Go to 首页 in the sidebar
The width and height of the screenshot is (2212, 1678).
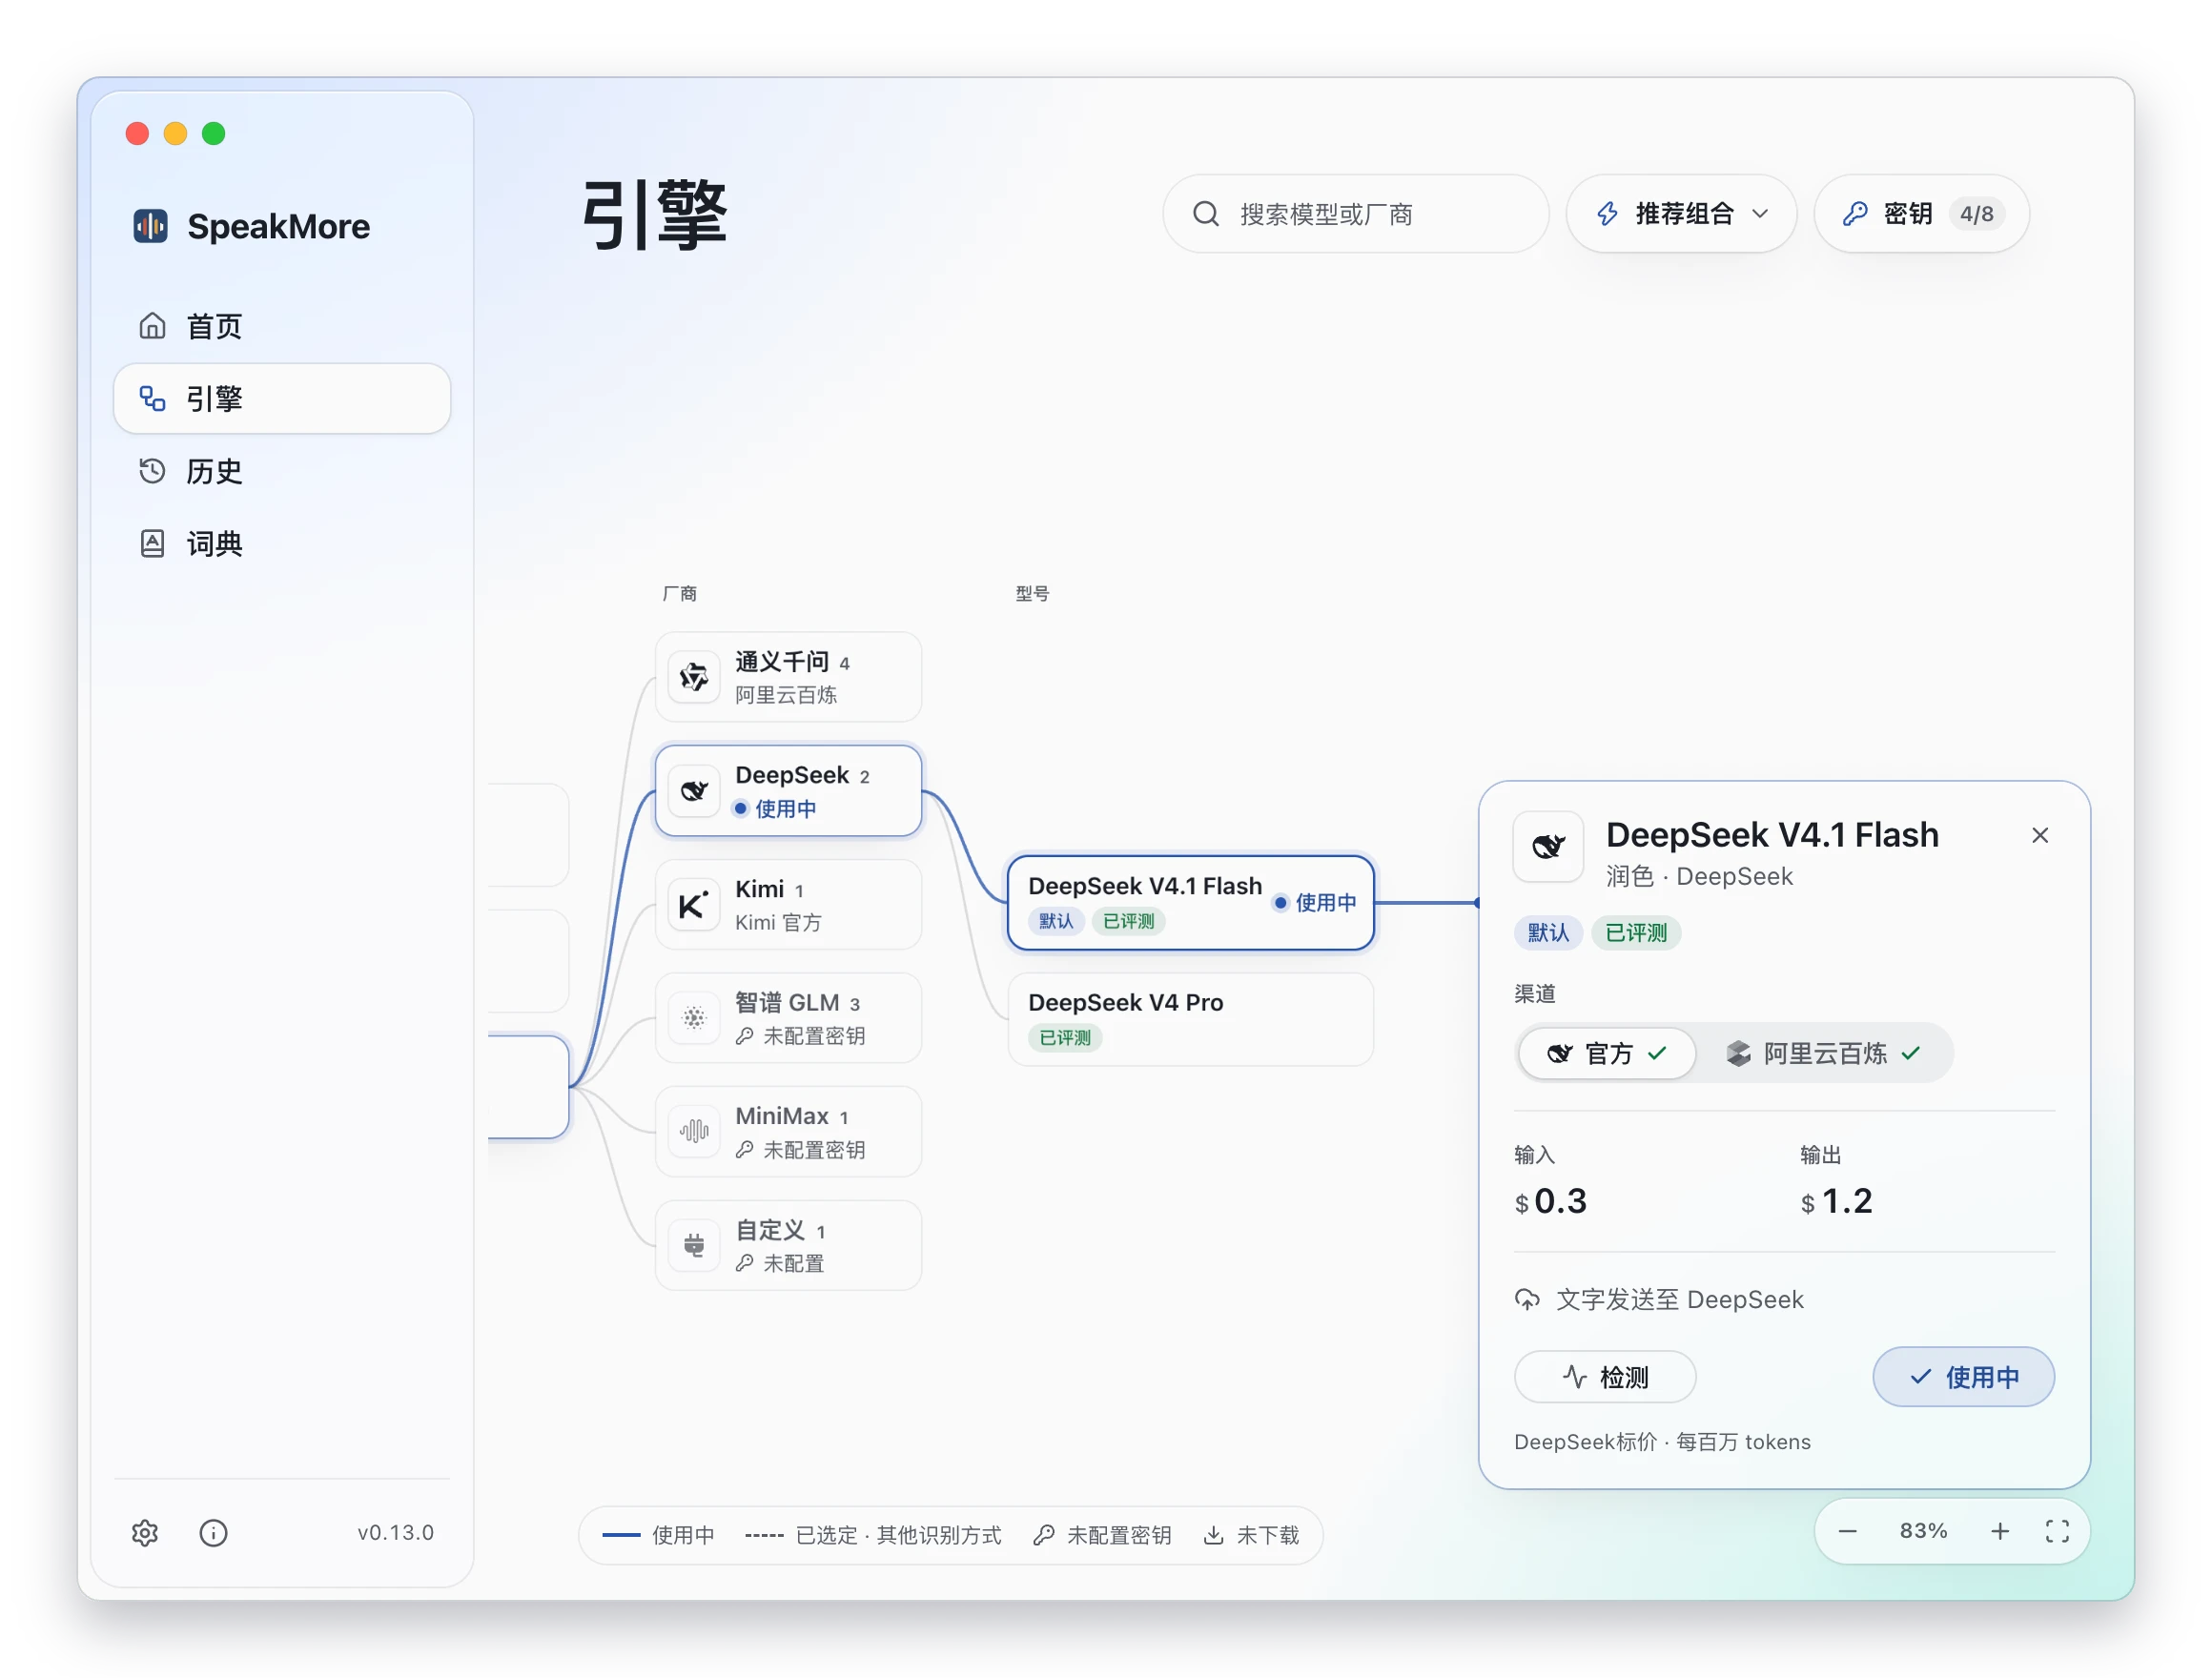click(282, 326)
